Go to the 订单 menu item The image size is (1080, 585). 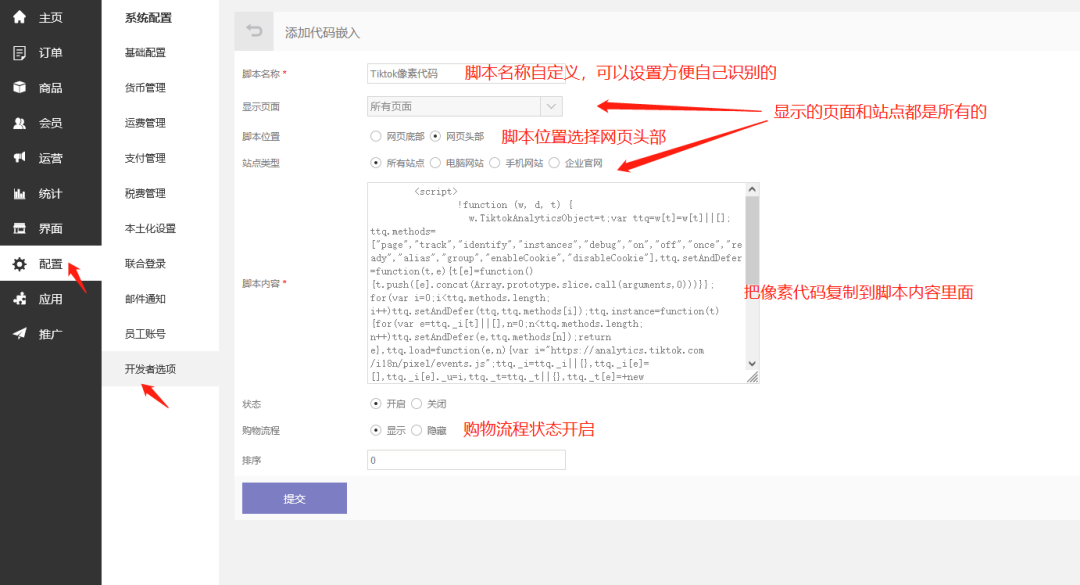51,52
